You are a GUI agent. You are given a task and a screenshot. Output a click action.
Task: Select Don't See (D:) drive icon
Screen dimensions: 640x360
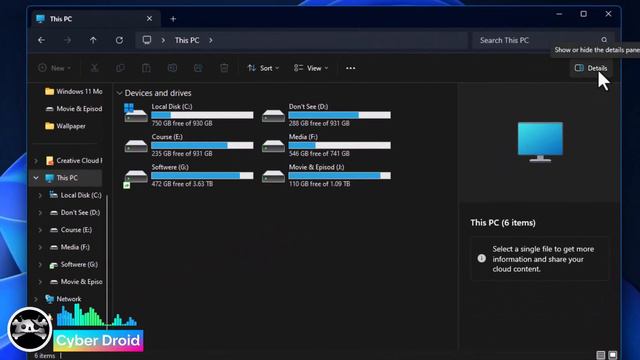pyautogui.click(x=273, y=115)
